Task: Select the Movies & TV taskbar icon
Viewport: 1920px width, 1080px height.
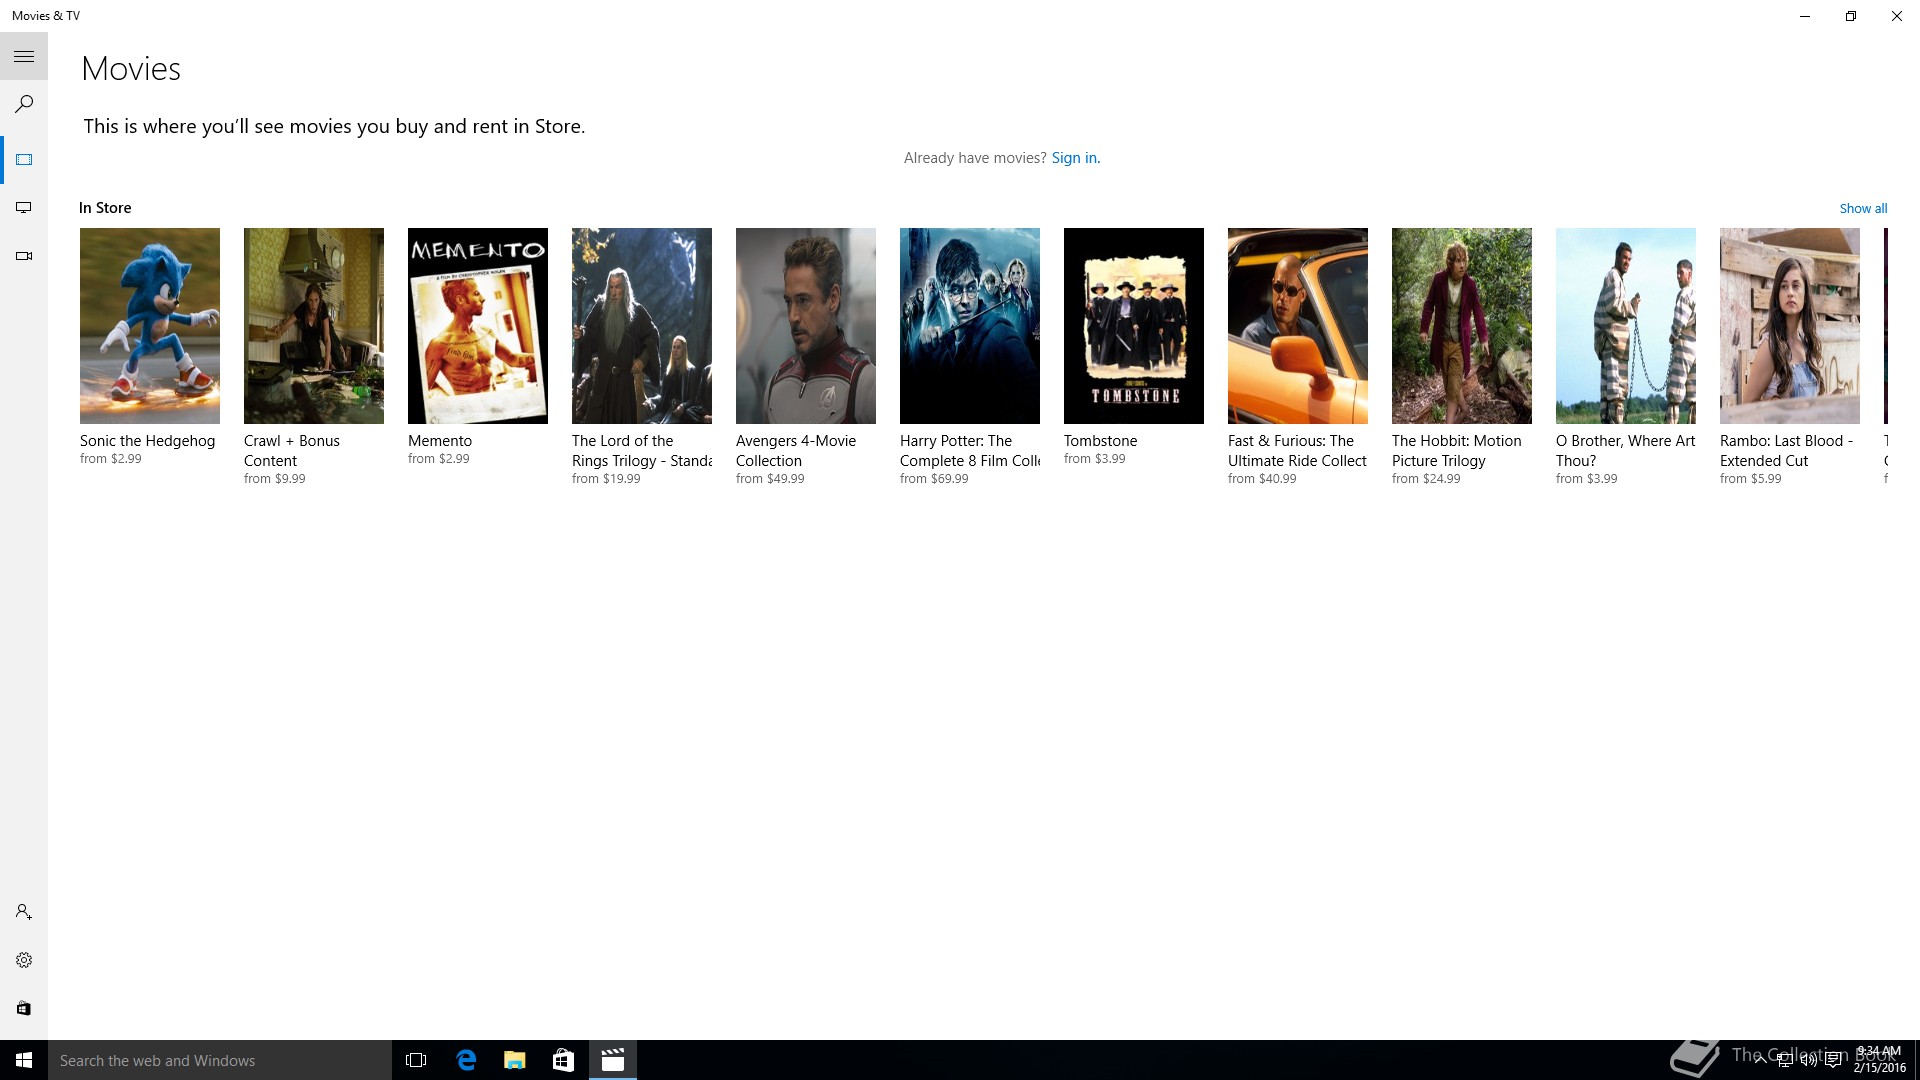Action: [613, 1060]
